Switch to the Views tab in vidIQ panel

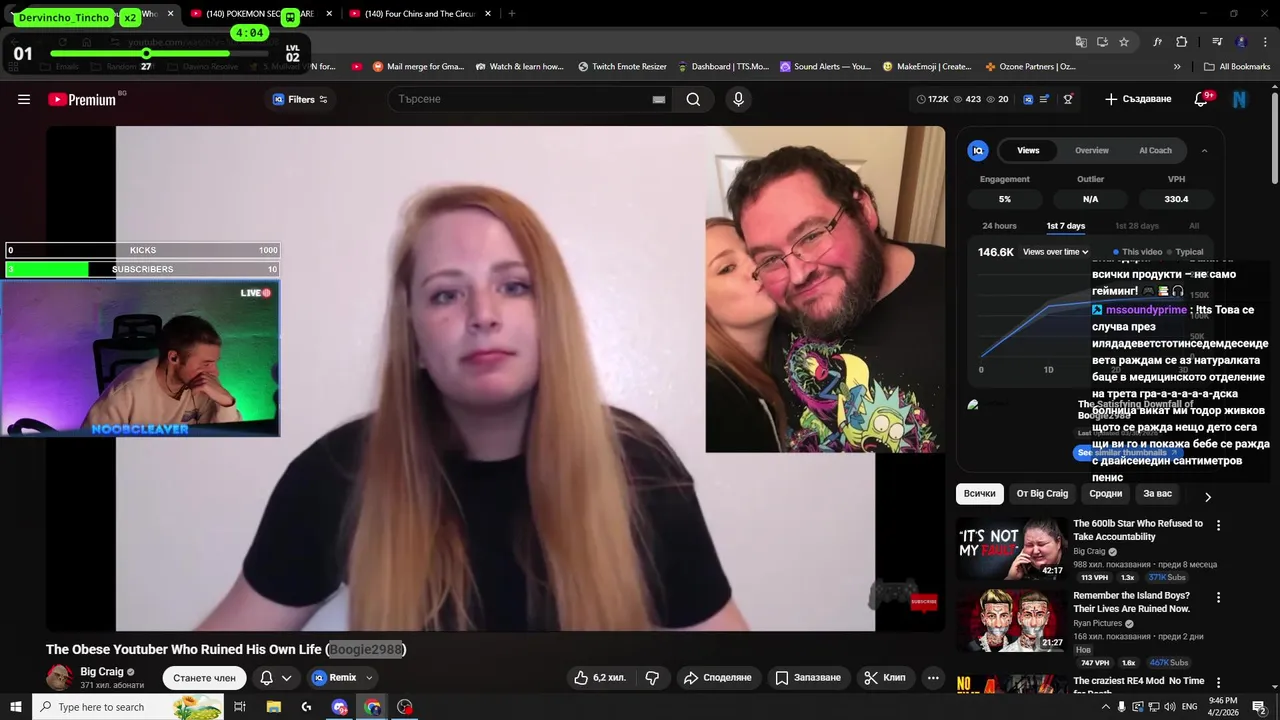(x=1028, y=150)
